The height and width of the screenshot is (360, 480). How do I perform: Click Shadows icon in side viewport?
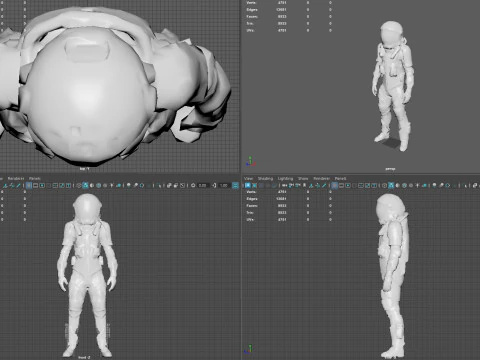tap(424, 185)
